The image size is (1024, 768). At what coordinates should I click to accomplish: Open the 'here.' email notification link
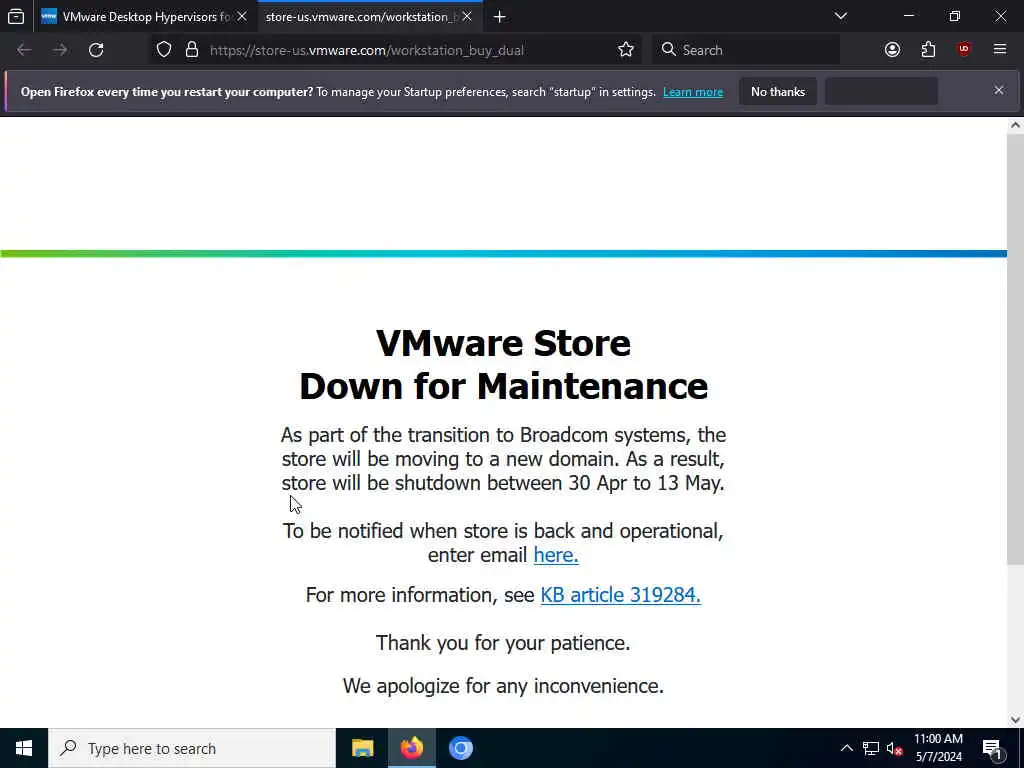tap(556, 554)
